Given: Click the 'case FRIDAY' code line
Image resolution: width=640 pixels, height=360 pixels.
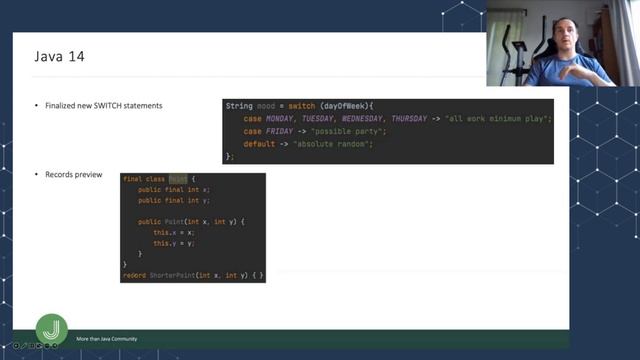Looking at the screenshot, I should tap(314, 131).
